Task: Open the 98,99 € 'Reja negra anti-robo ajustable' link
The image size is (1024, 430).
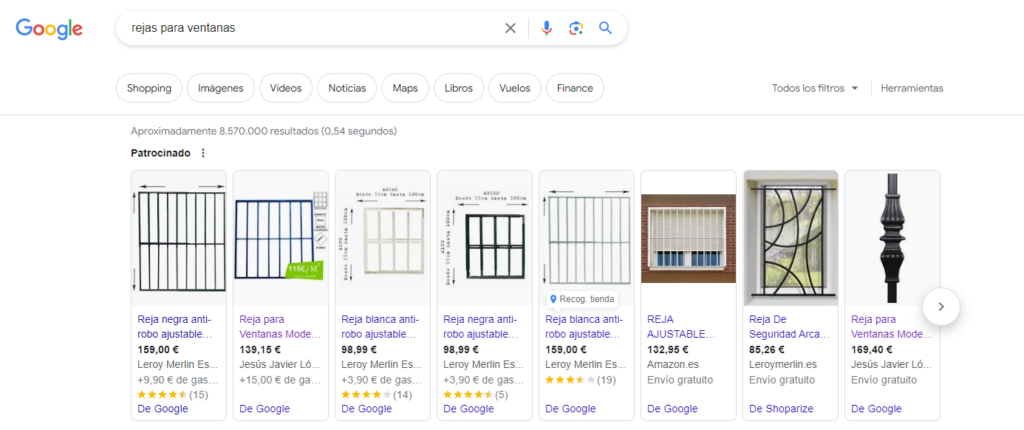Action: 482,327
